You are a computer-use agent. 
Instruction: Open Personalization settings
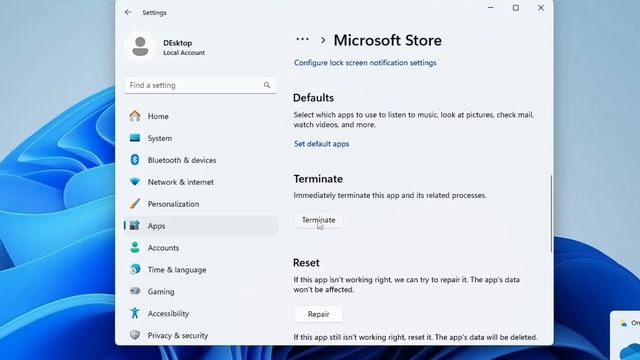coord(201,204)
